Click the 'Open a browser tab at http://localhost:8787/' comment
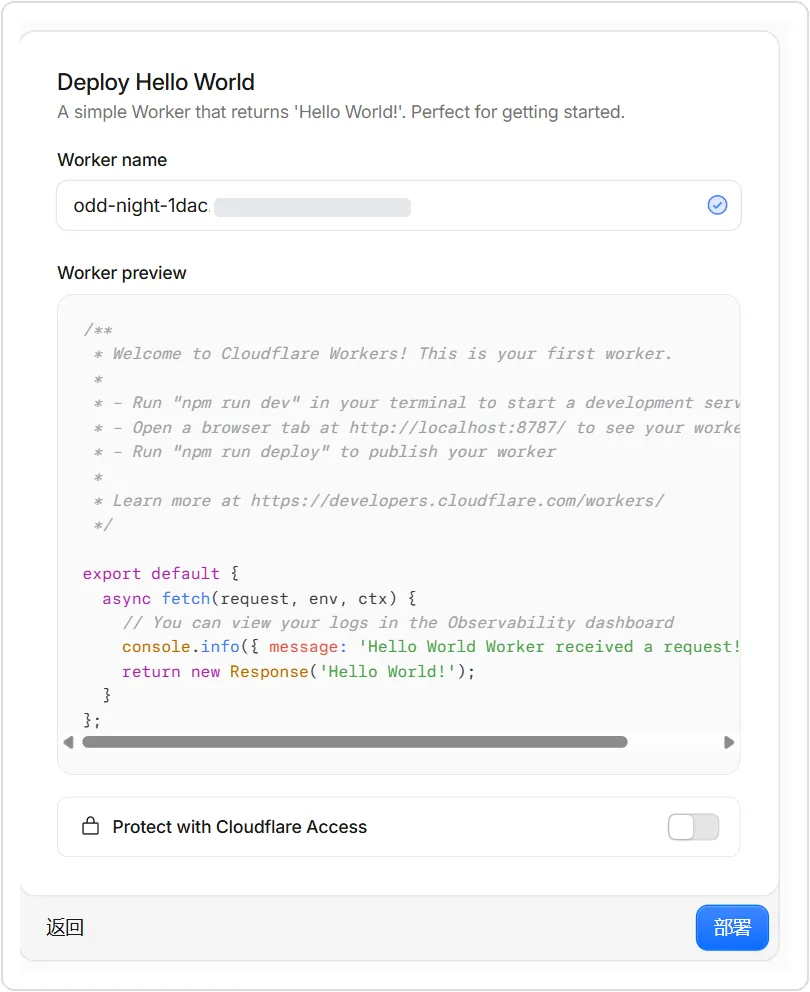Viewport: 810px width, 992px height. [x=416, y=428]
